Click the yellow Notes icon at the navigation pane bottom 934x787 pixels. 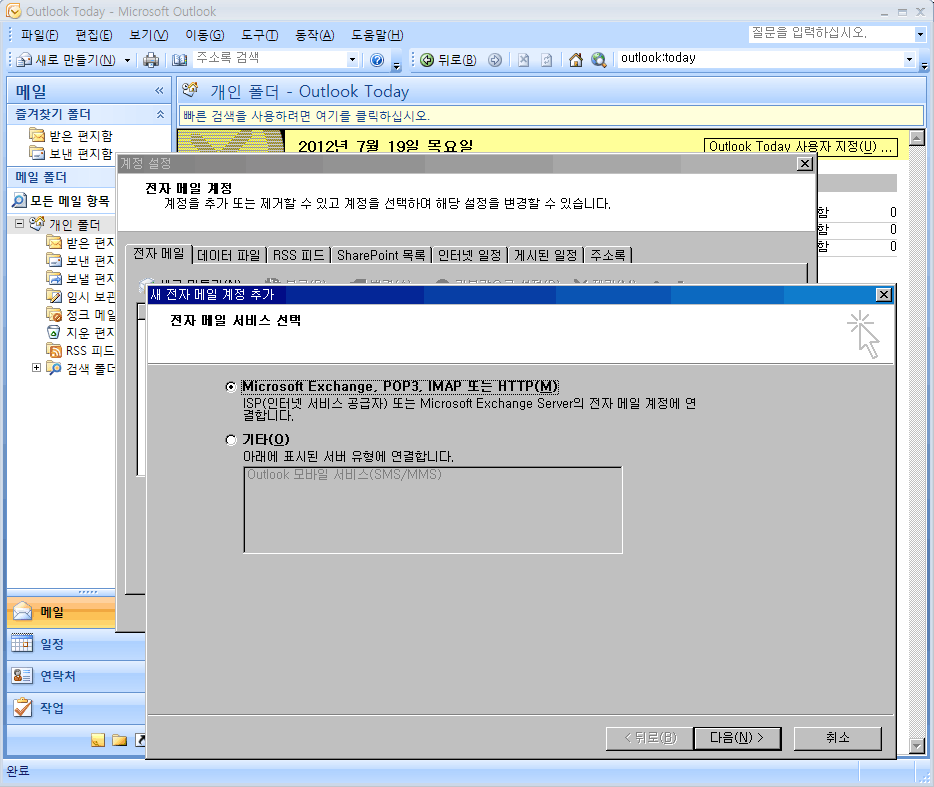tap(98, 740)
